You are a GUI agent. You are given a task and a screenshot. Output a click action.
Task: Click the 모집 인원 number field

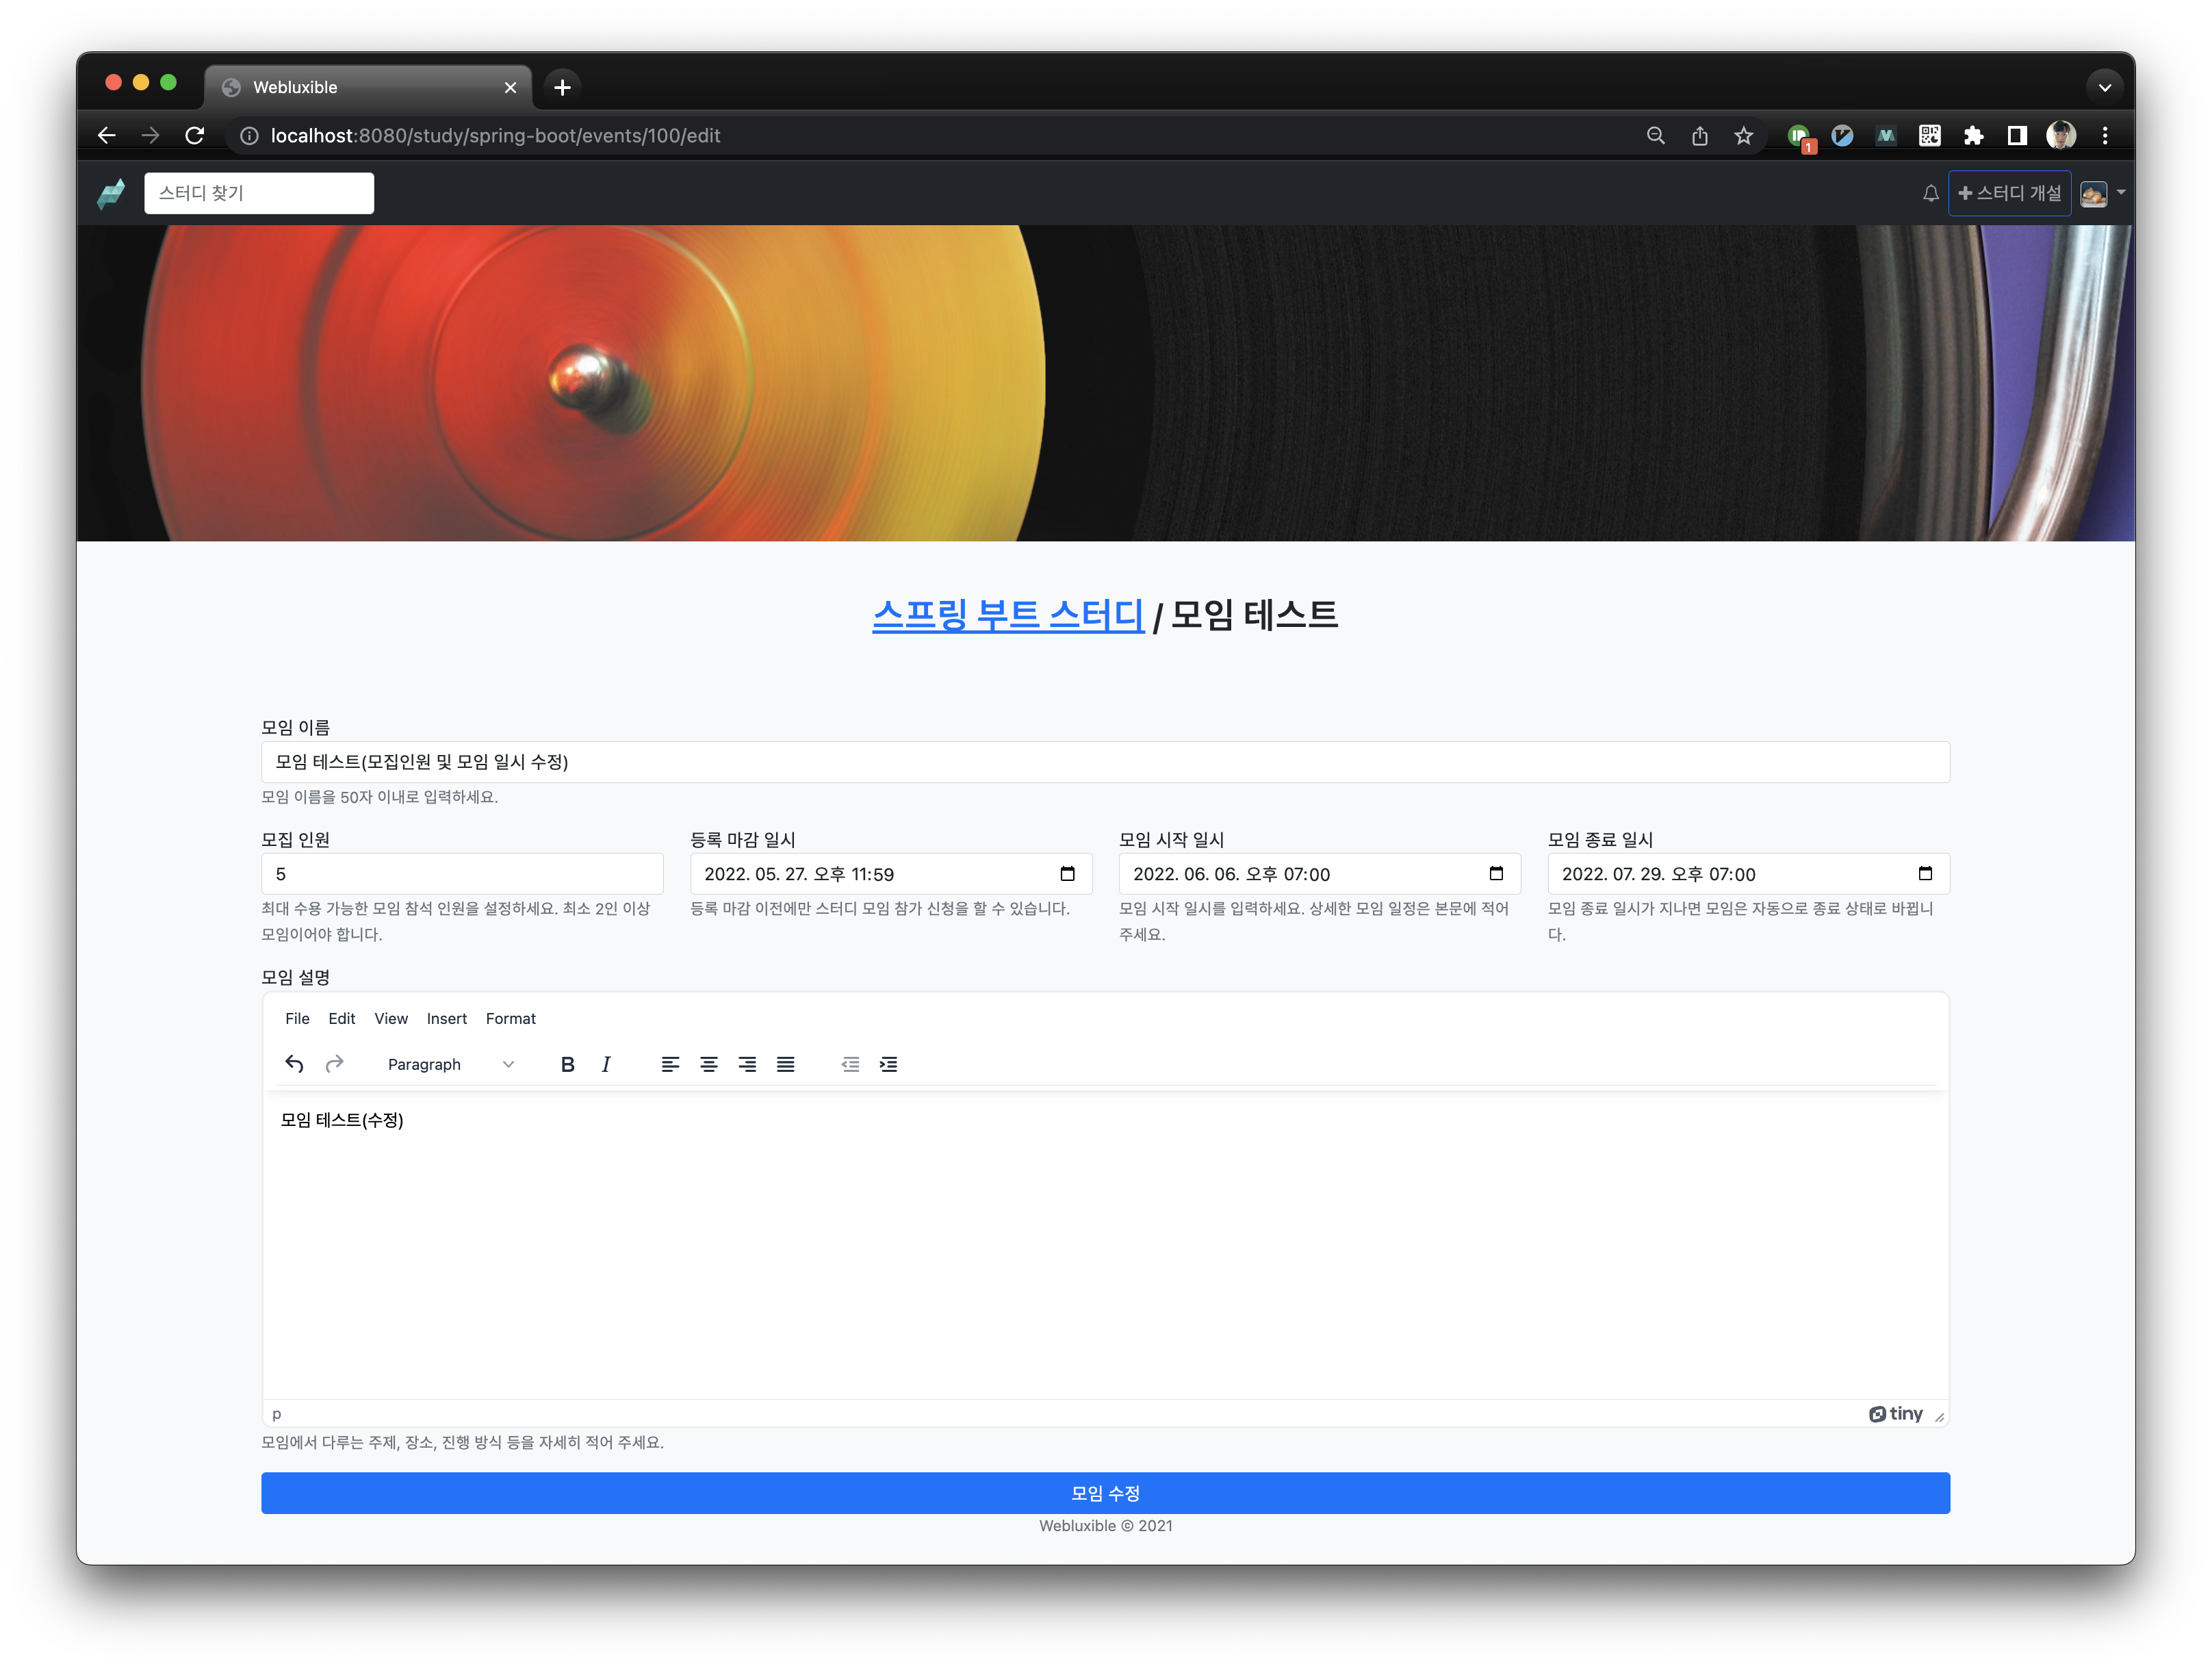[462, 874]
